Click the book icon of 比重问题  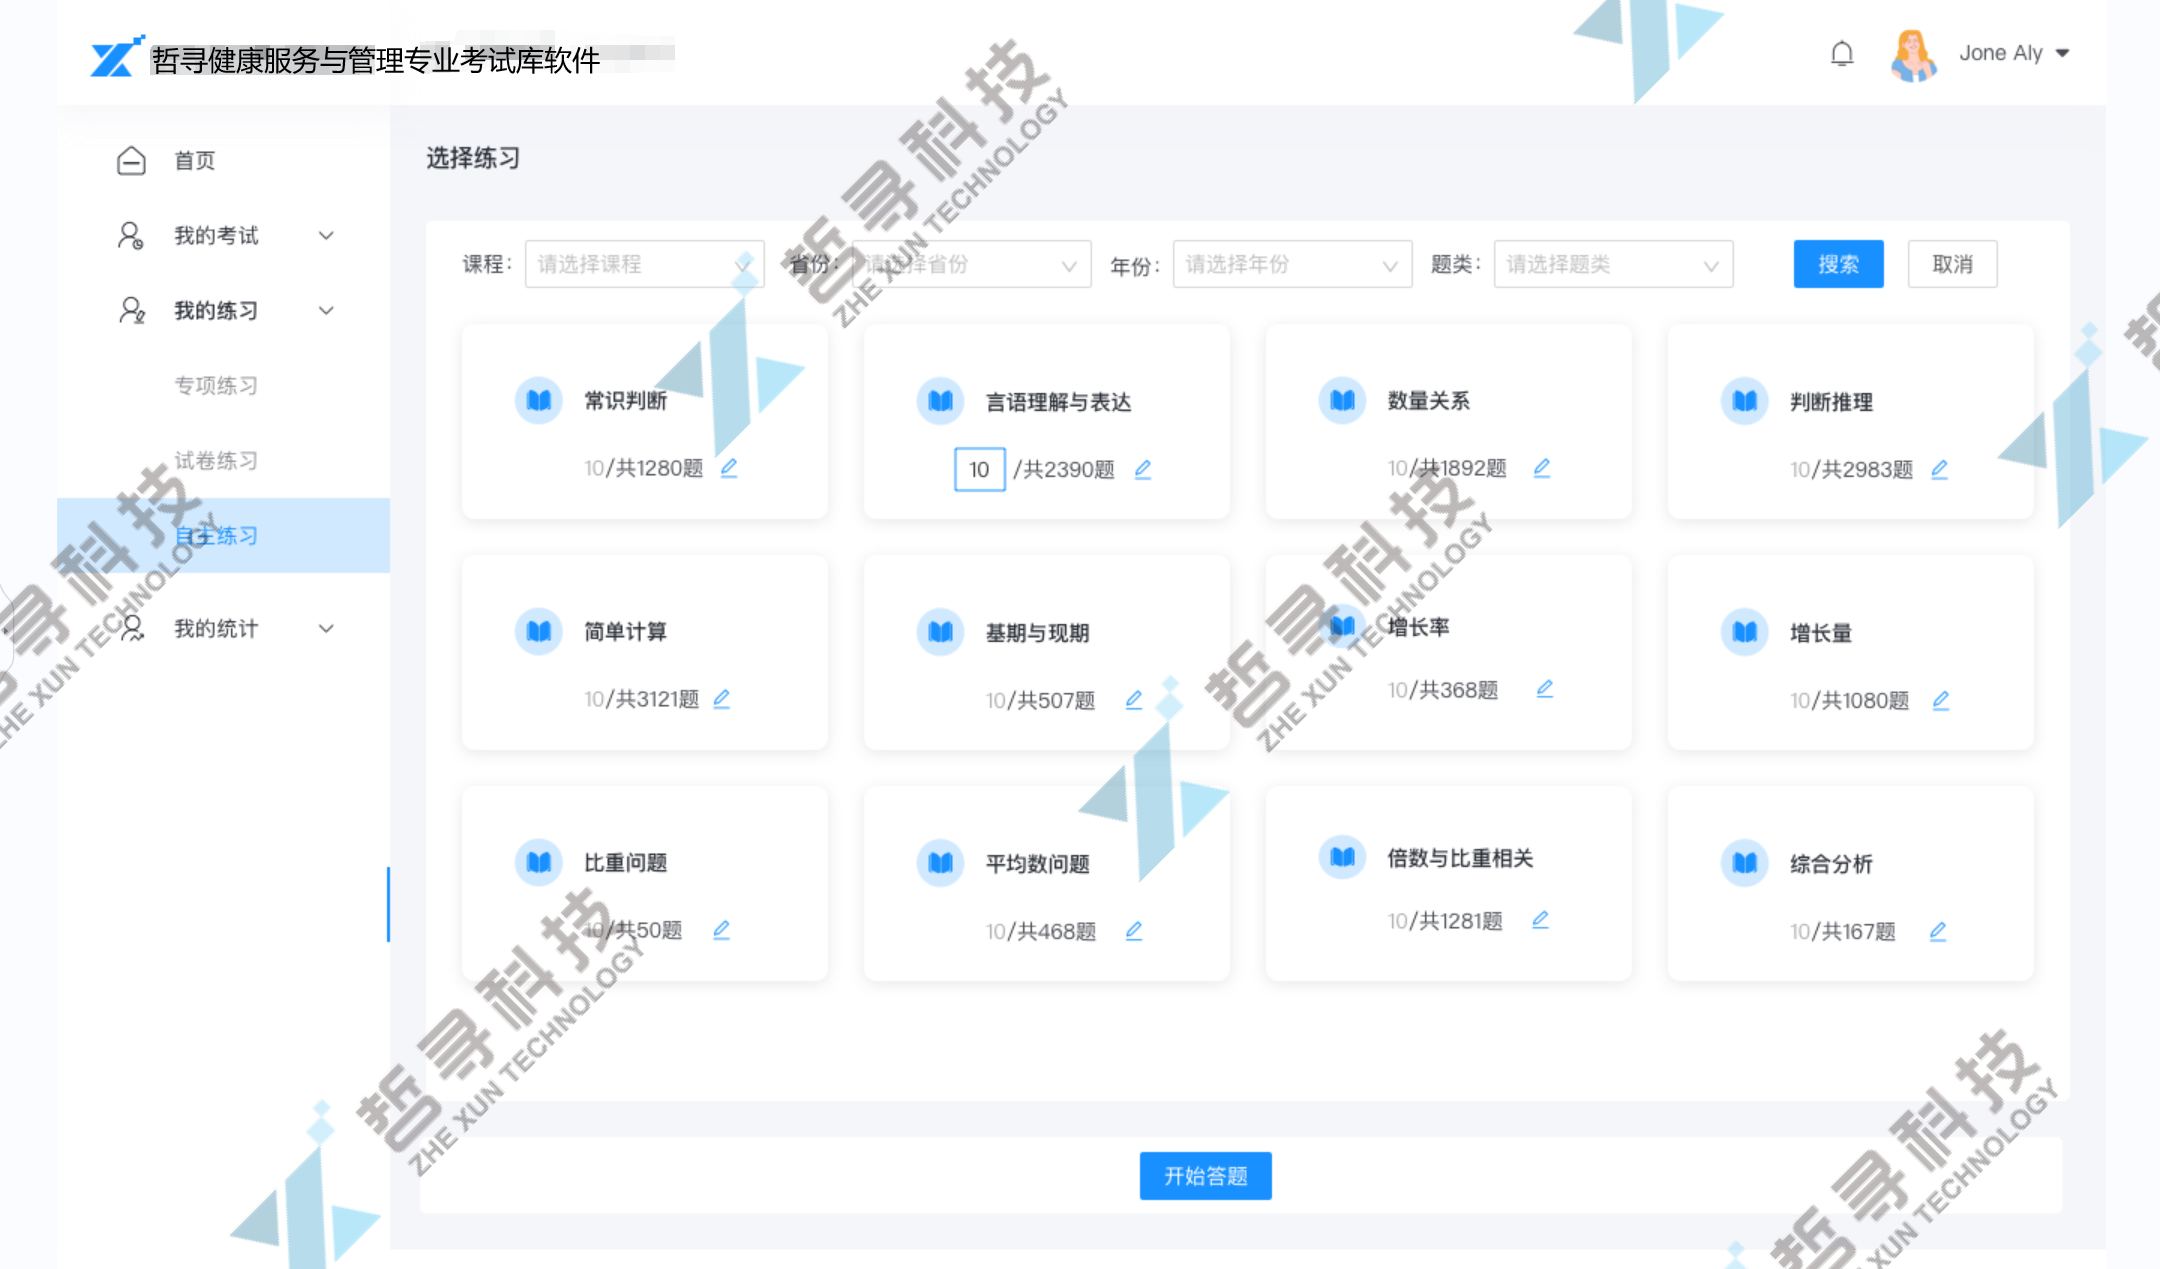(x=539, y=862)
